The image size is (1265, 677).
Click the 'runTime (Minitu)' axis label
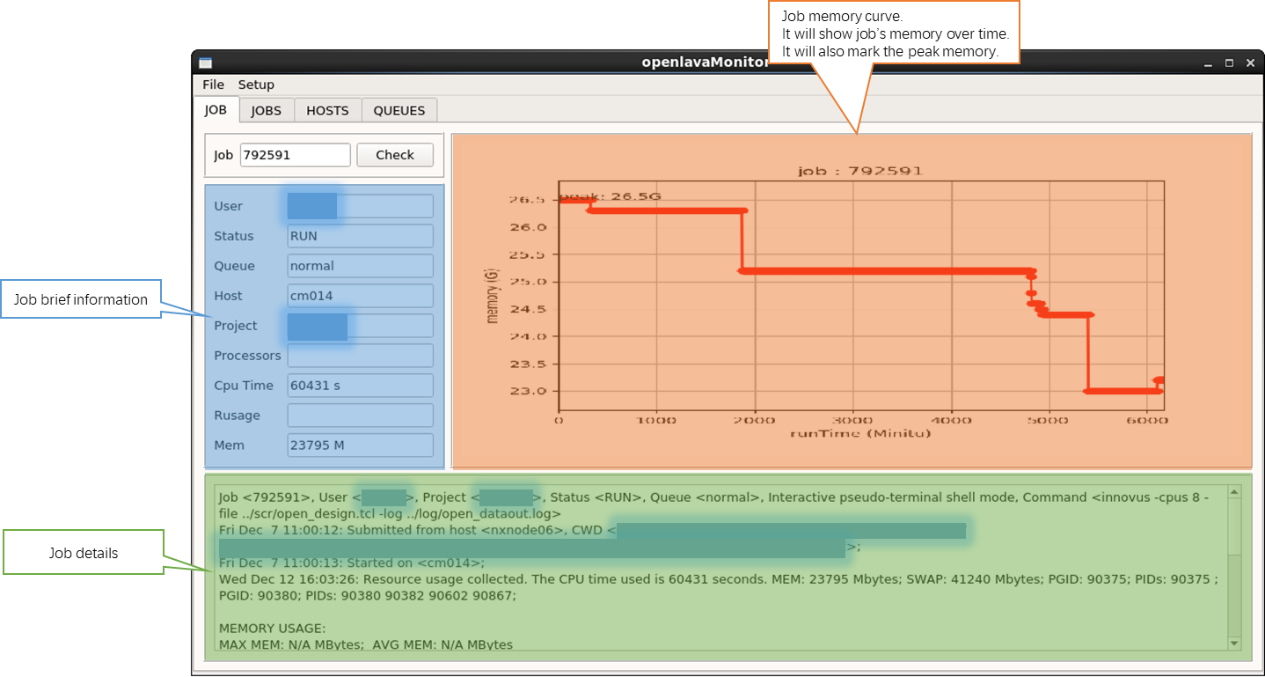860,433
